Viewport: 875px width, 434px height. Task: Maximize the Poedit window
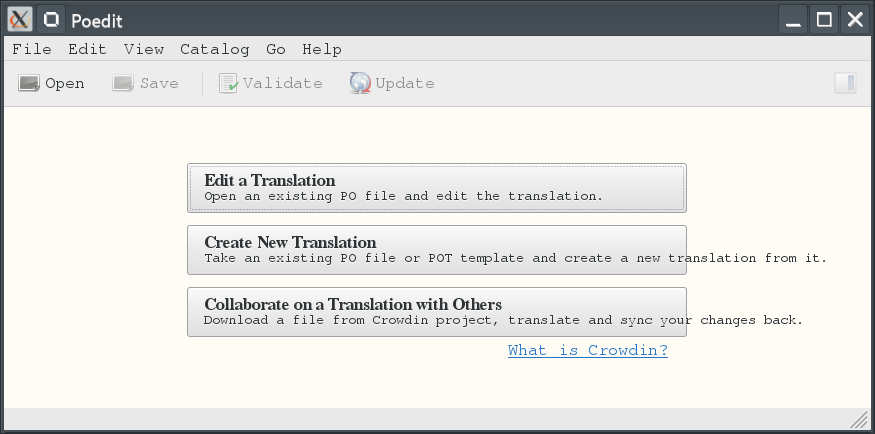point(824,19)
